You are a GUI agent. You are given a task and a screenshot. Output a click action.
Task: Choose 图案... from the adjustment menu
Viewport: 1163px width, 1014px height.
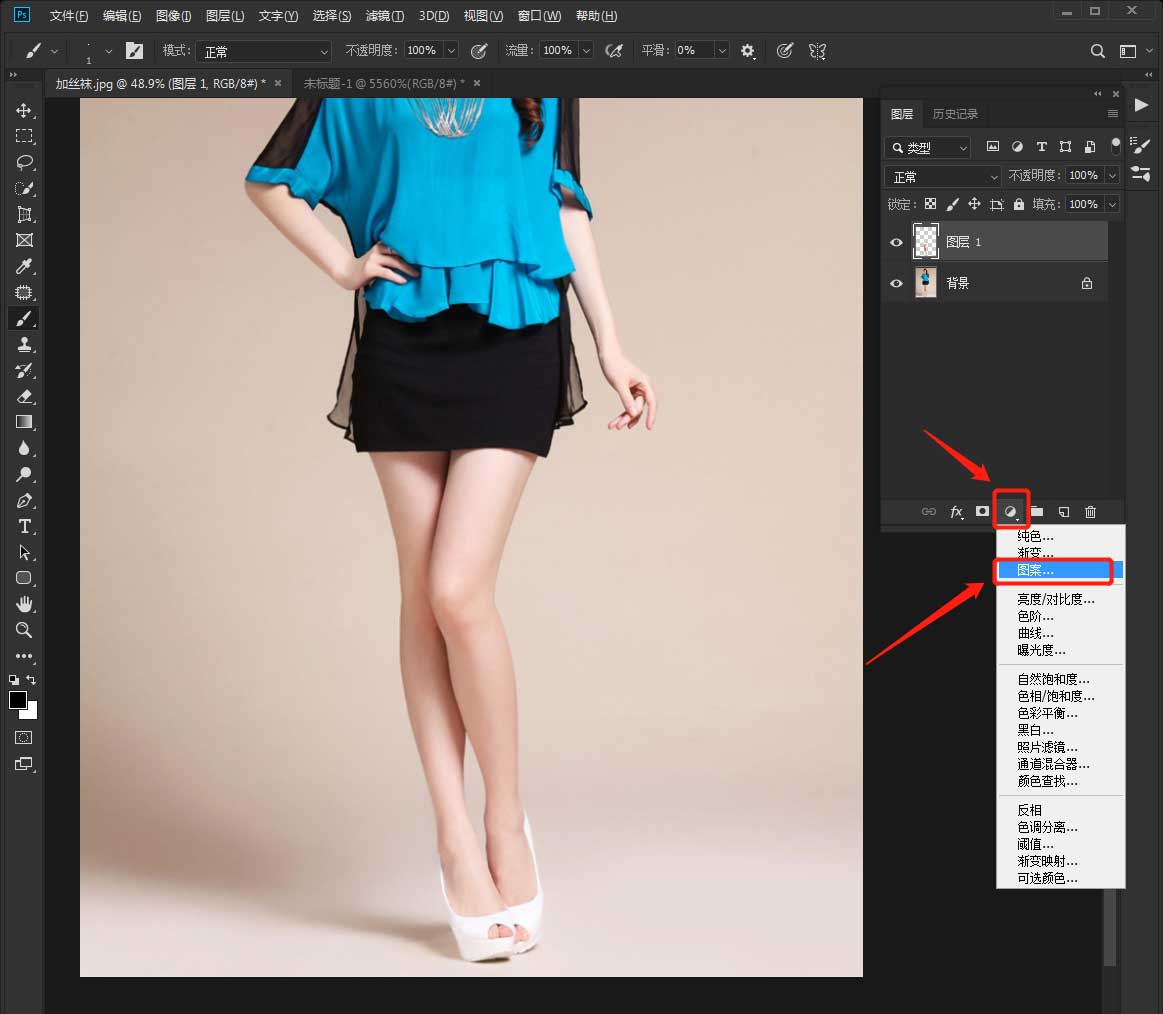(x=1060, y=570)
